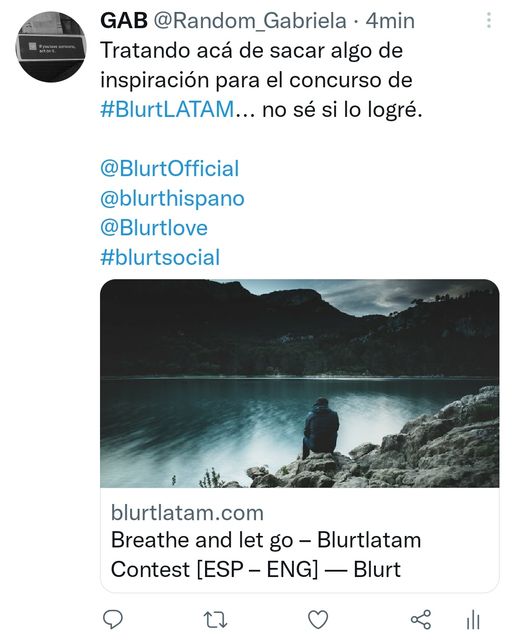Like the tweet with the heart icon
Image resolution: width=515 pixels, height=640 pixels.
click(x=318, y=620)
